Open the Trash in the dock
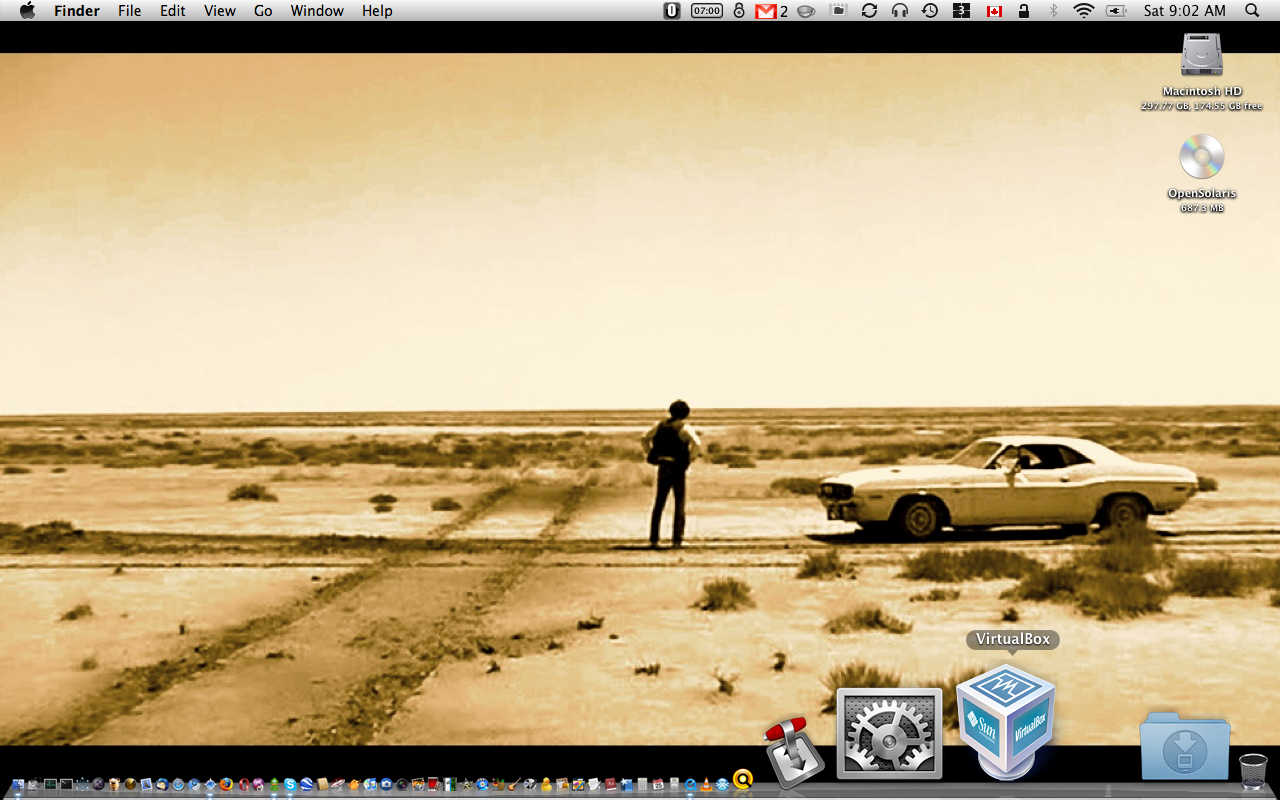Screen dimensions: 1280x800 (x=1253, y=771)
